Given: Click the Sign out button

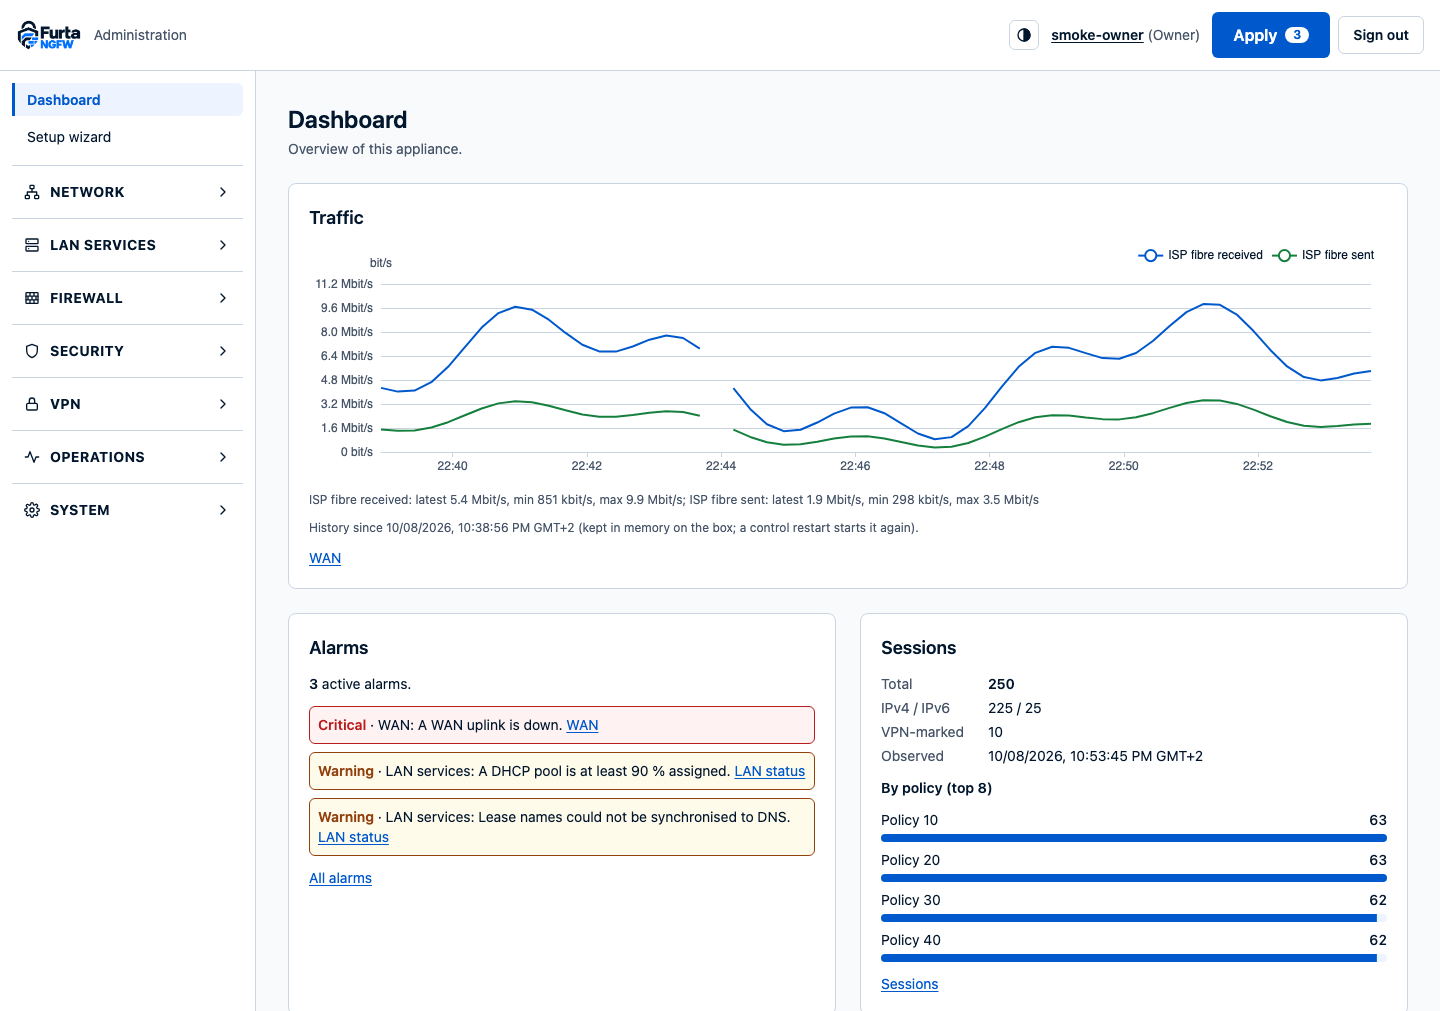Looking at the screenshot, I should tap(1381, 35).
